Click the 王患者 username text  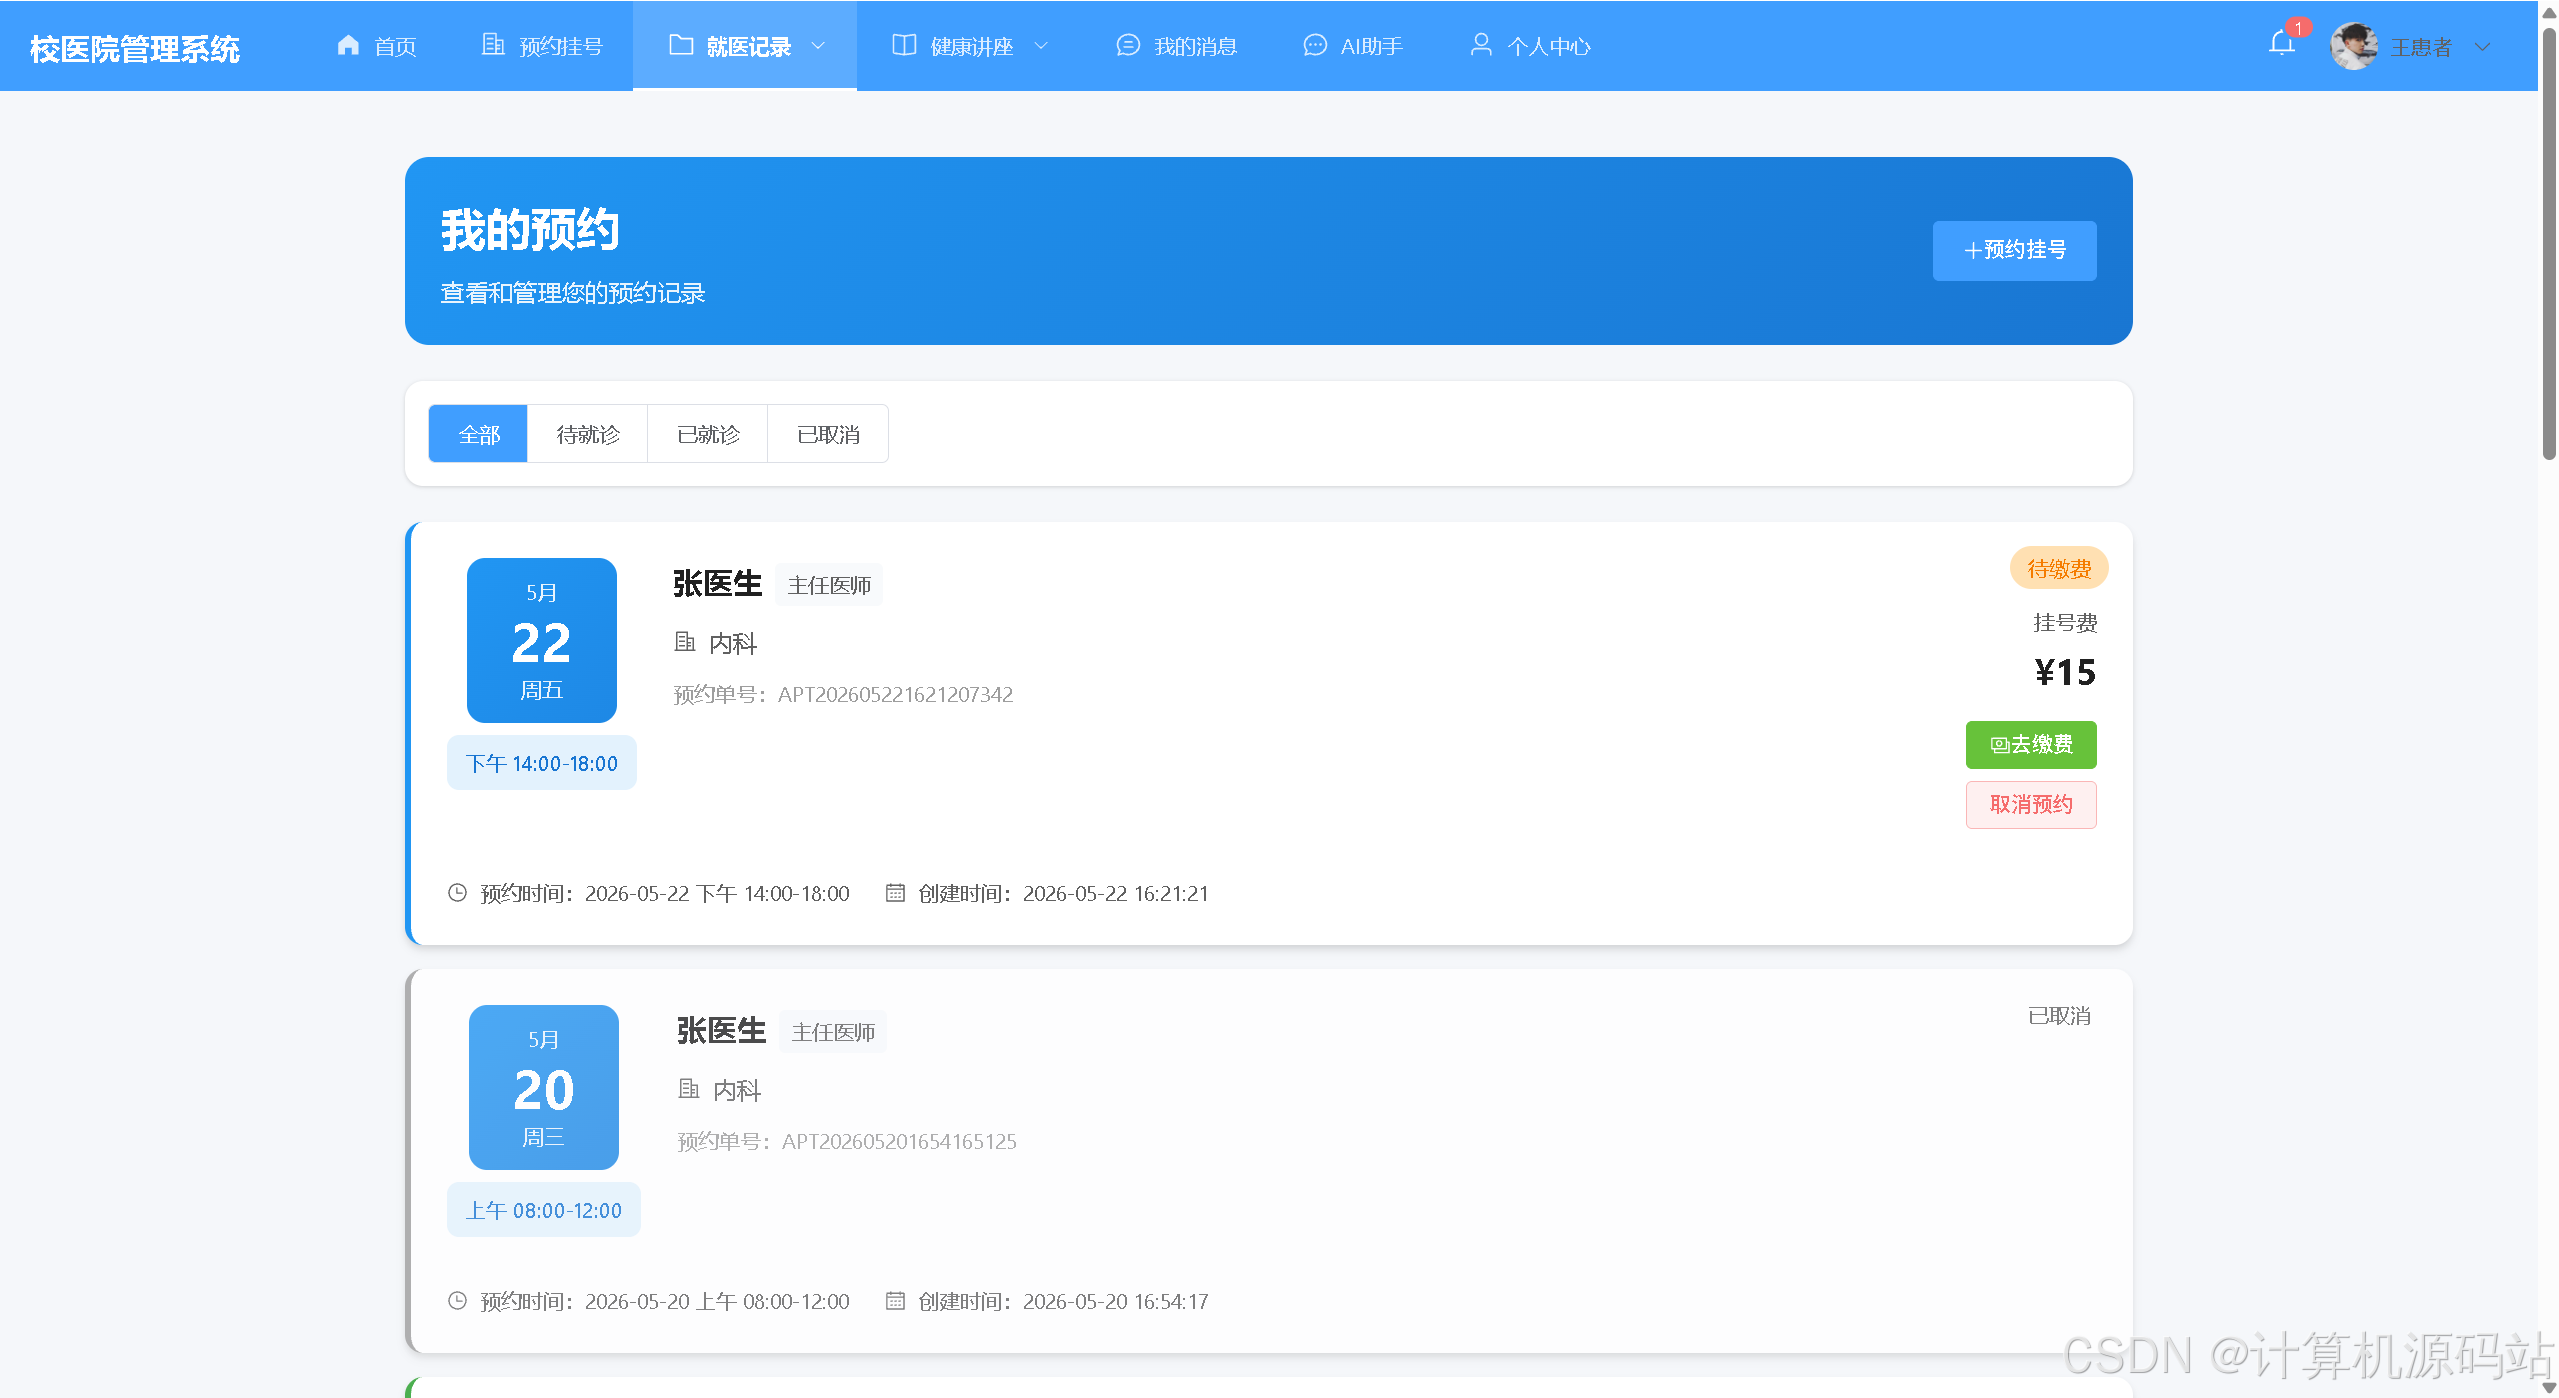click(x=2421, y=47)
